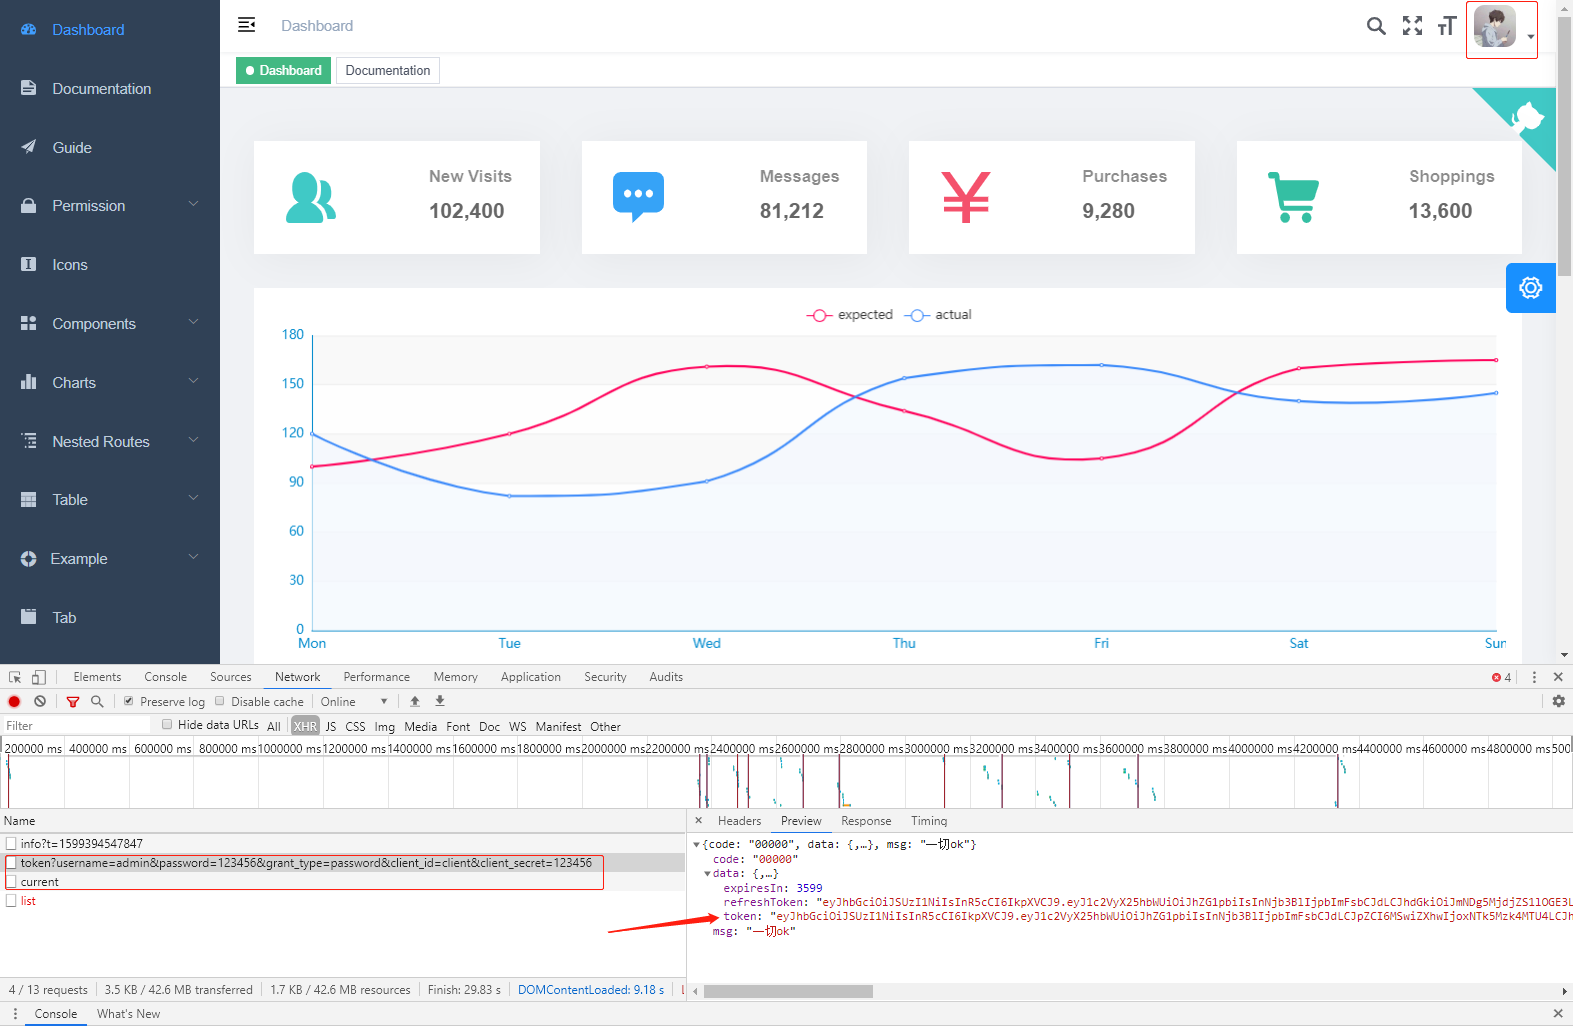Stop network recording with red dot
This screenshot has width=1573, height=1026.
coord(14,702)
